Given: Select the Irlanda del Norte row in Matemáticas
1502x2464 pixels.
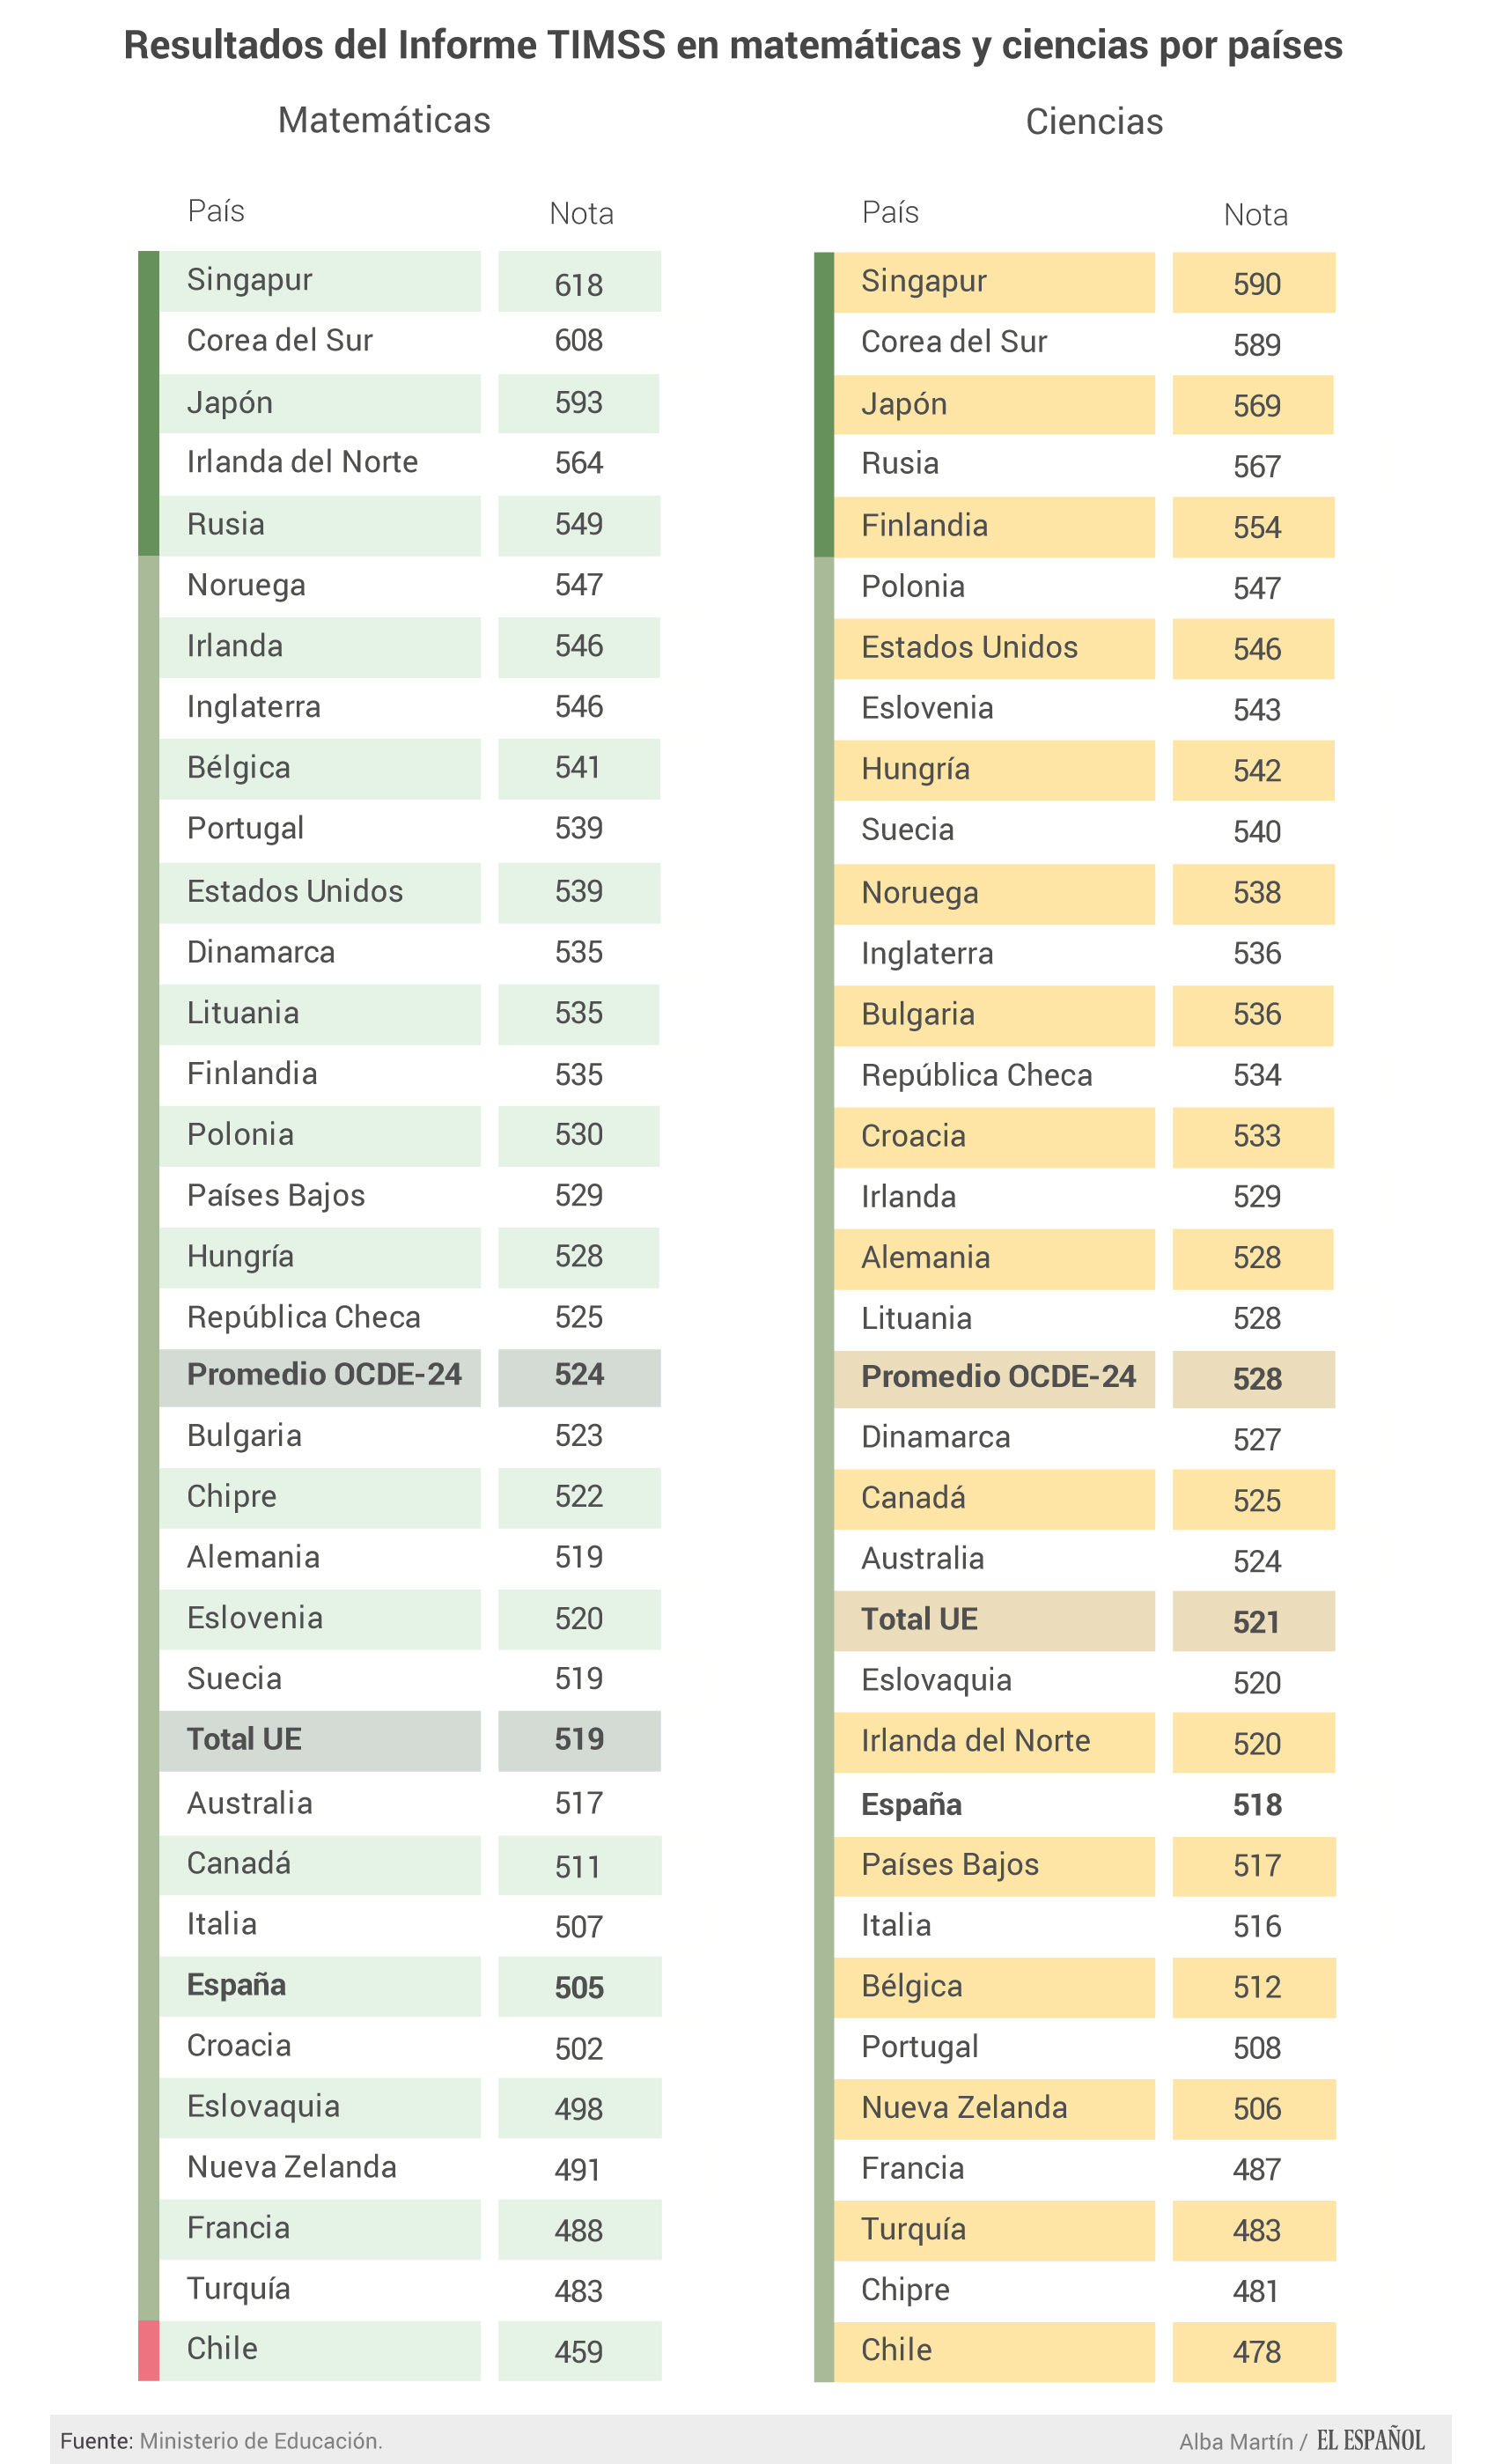Looking at the screenshot, I should pyautogui.click(x=302, y=462).
